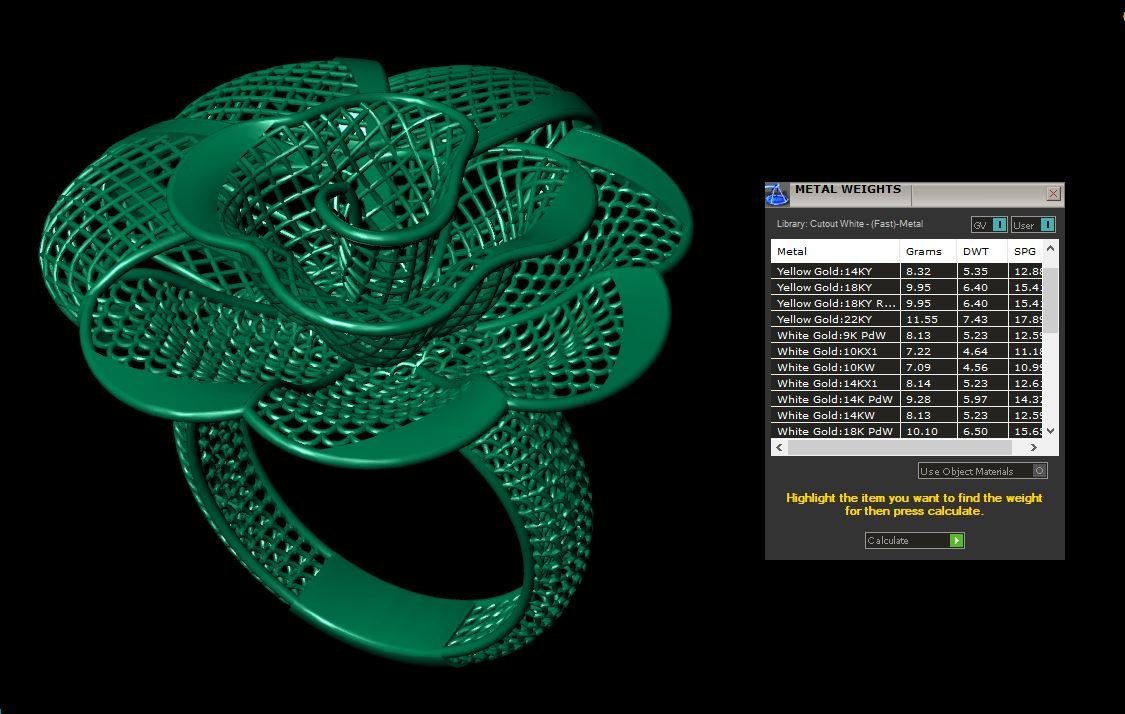The width and height of the screenshot is (1125, 714).
Task: Click the table's scroll up arrow
Action: 1050,248
